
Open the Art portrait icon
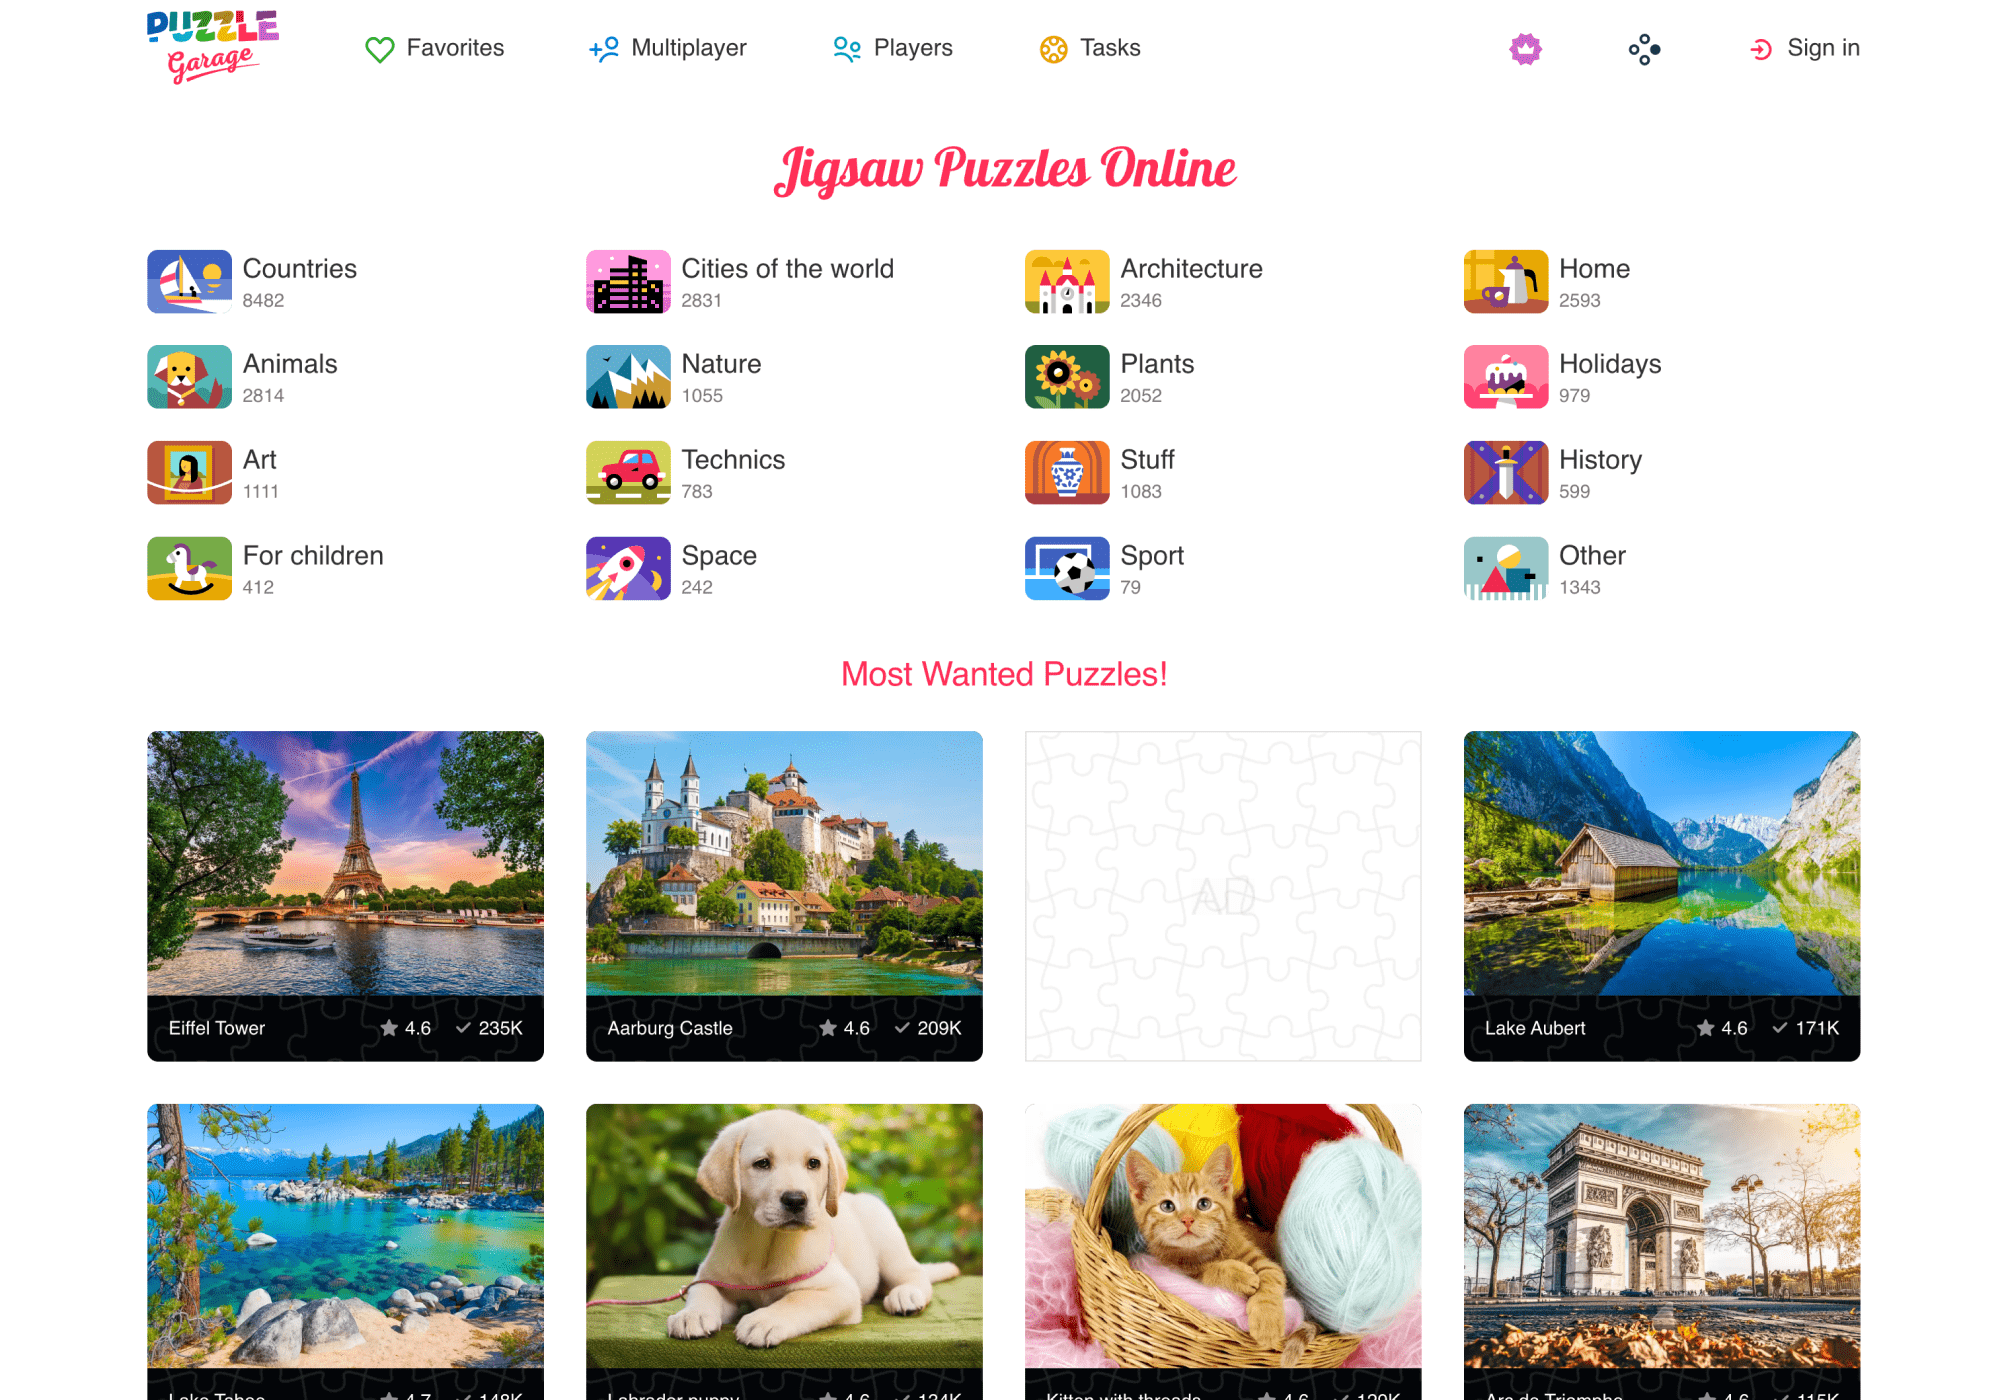pyautogui.click(x=189, y=472)
